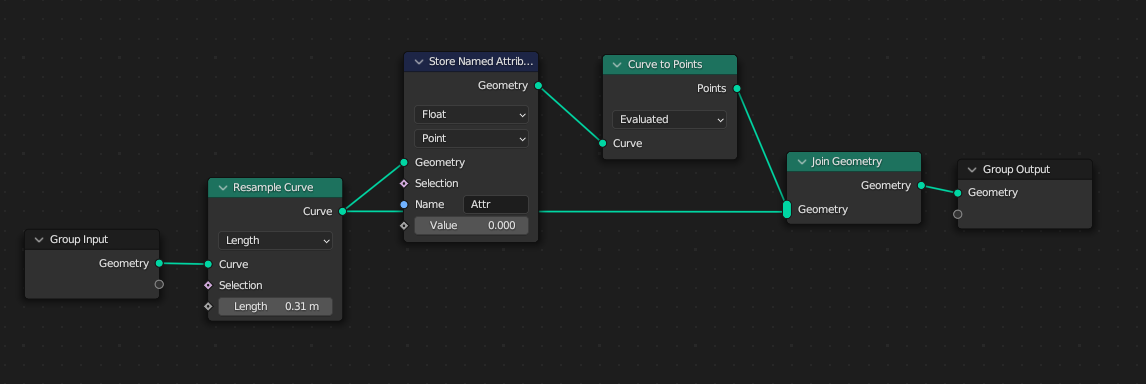Click Resample Curve's Length input socket
The image size is (1146, 384).
tap(208, 306)
